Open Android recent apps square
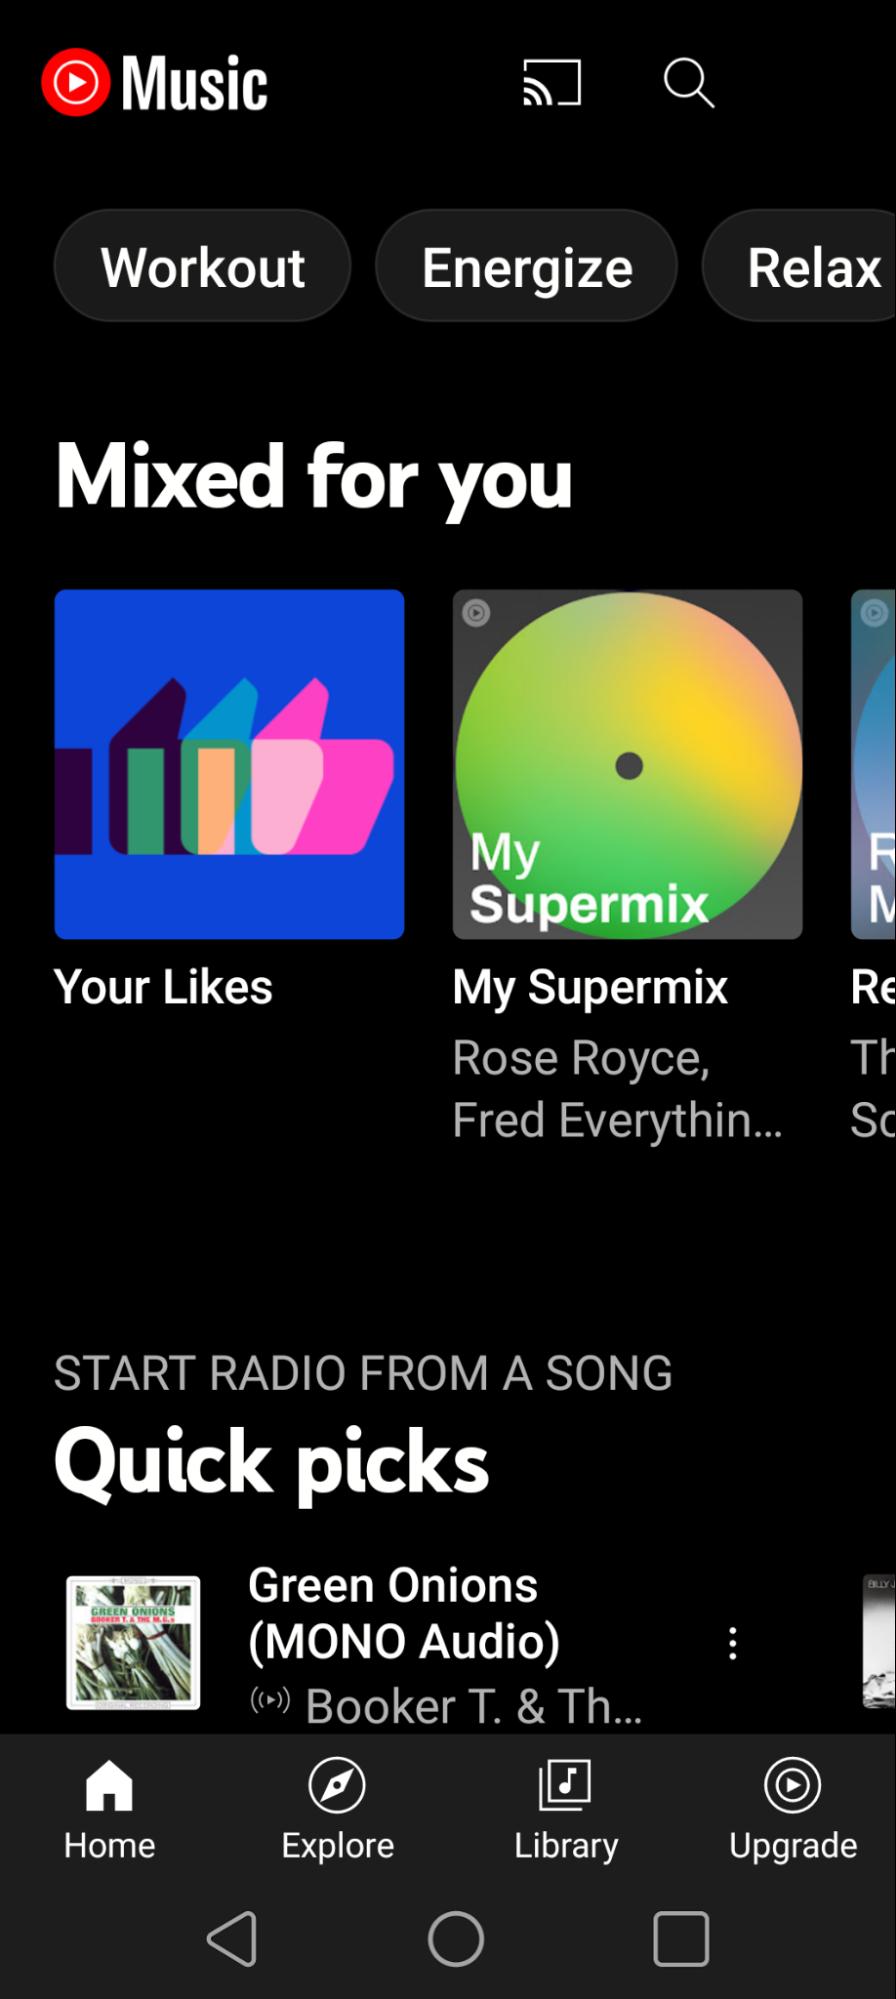 (681, 1939)
